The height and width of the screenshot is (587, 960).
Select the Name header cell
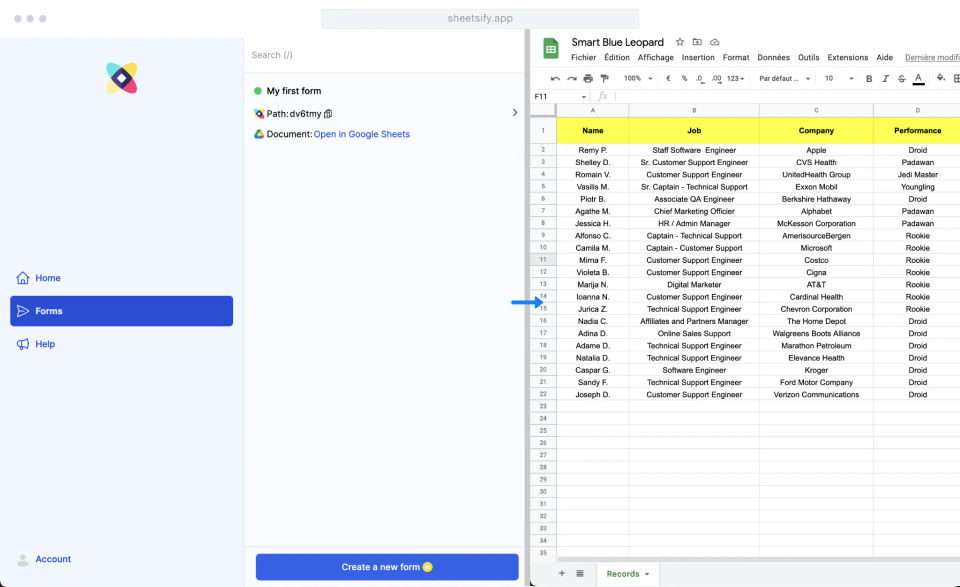(x=593, y=130)
